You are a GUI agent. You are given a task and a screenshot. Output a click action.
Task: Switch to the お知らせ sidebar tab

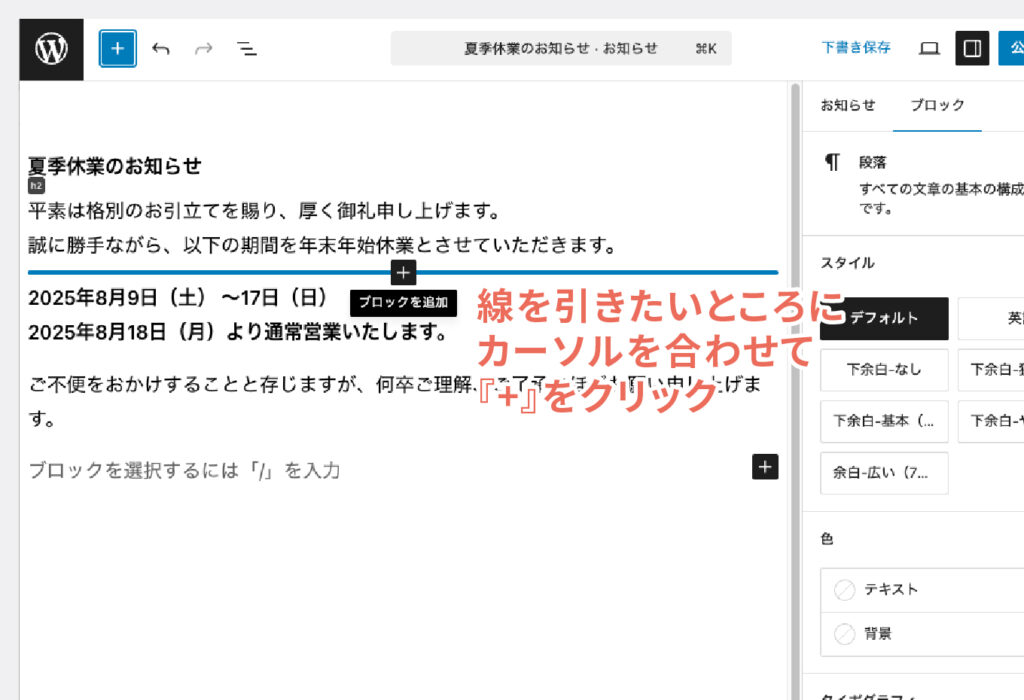[x=848, y=105]
